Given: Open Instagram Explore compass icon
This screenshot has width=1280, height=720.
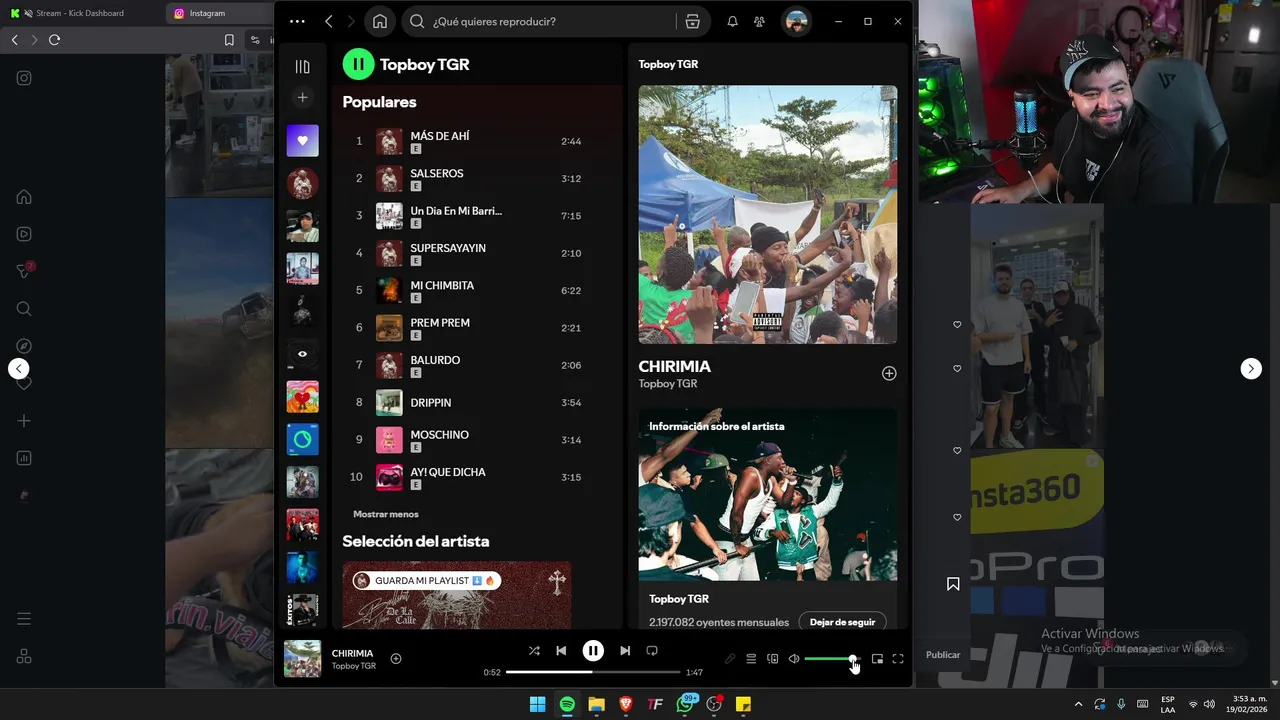Looking at the screenshot, I should (24, 346).
